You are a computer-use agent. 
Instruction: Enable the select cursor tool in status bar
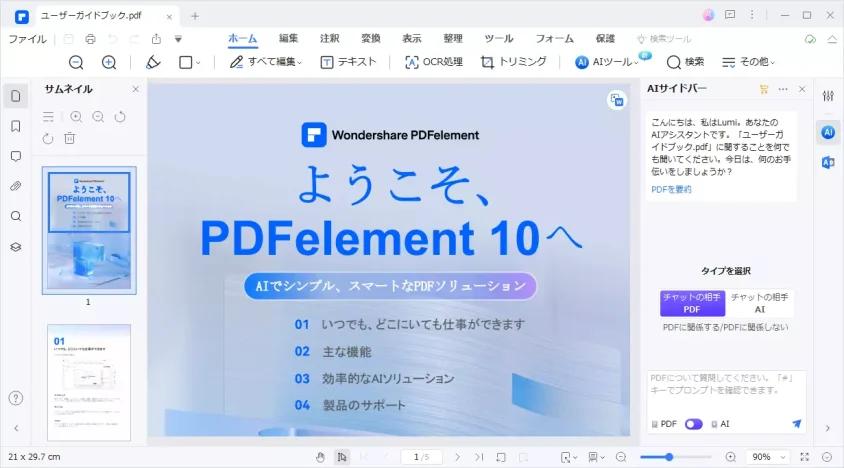pyautogui.click(x=342, y=457)
